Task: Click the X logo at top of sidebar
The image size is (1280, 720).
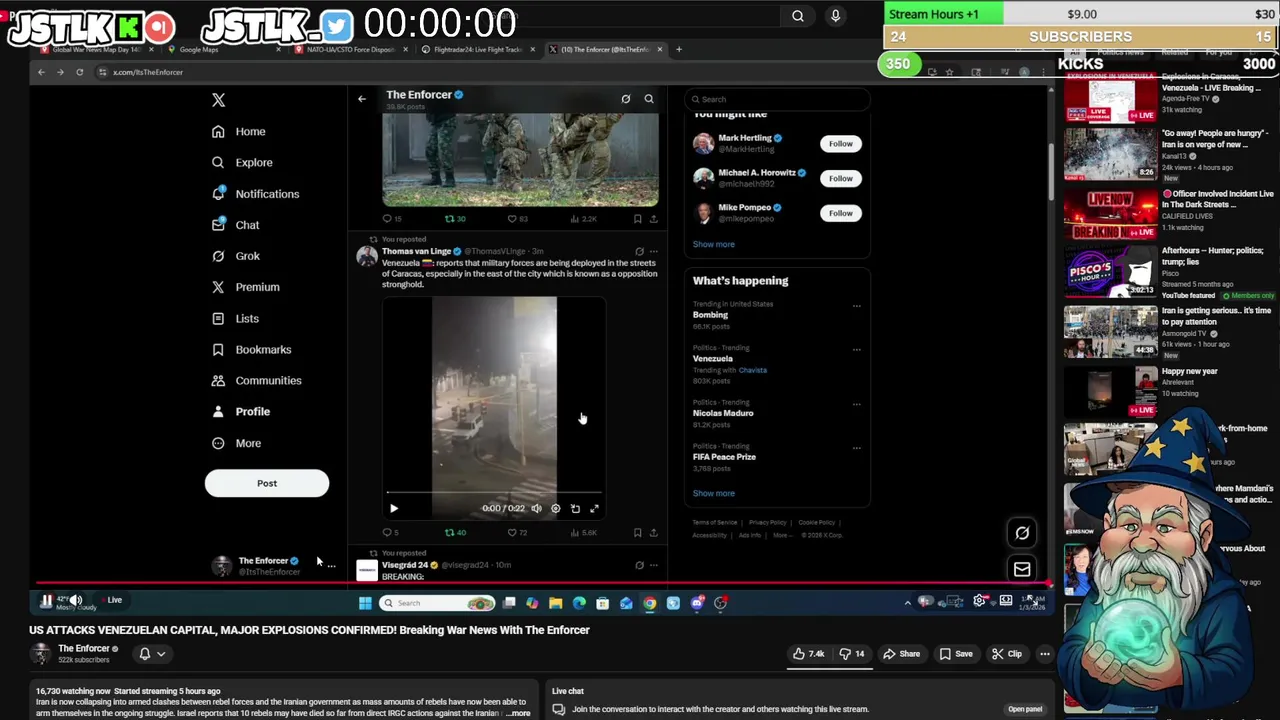Action: point(218,100)
